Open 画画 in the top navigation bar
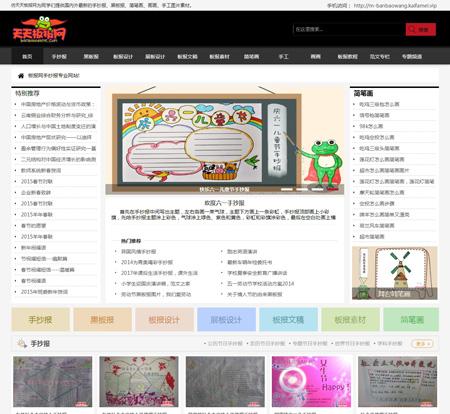 tap(315, 56)
